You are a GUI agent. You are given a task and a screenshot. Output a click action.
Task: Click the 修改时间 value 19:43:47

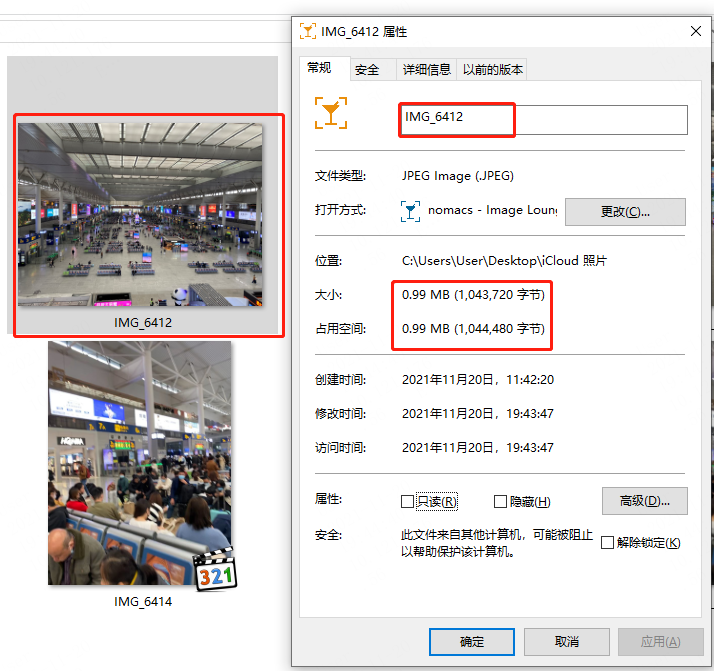tap(530, 414)
